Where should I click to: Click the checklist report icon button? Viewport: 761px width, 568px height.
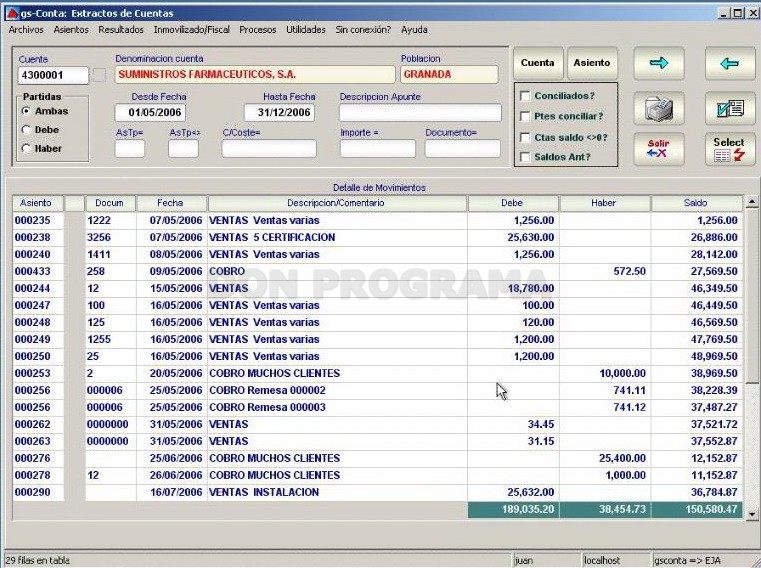coord(729,108)
